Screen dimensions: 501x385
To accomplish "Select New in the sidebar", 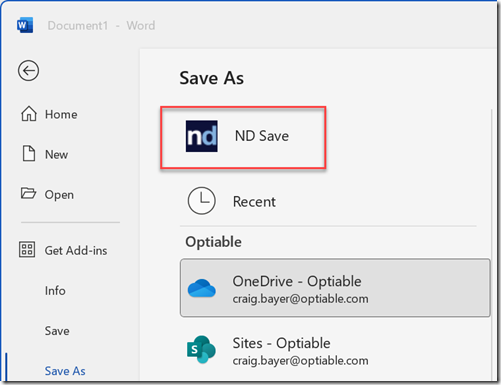I will tap(57, 155).
